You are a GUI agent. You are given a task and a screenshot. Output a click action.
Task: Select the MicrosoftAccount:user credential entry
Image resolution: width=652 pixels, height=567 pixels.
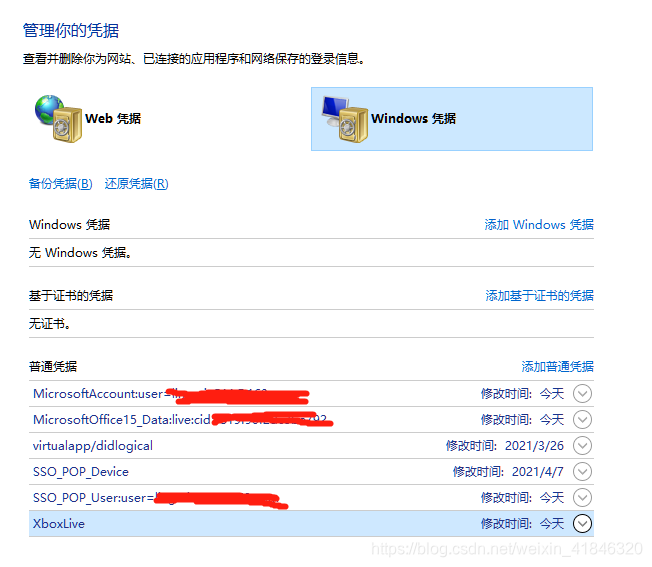[x=311, y=393]
